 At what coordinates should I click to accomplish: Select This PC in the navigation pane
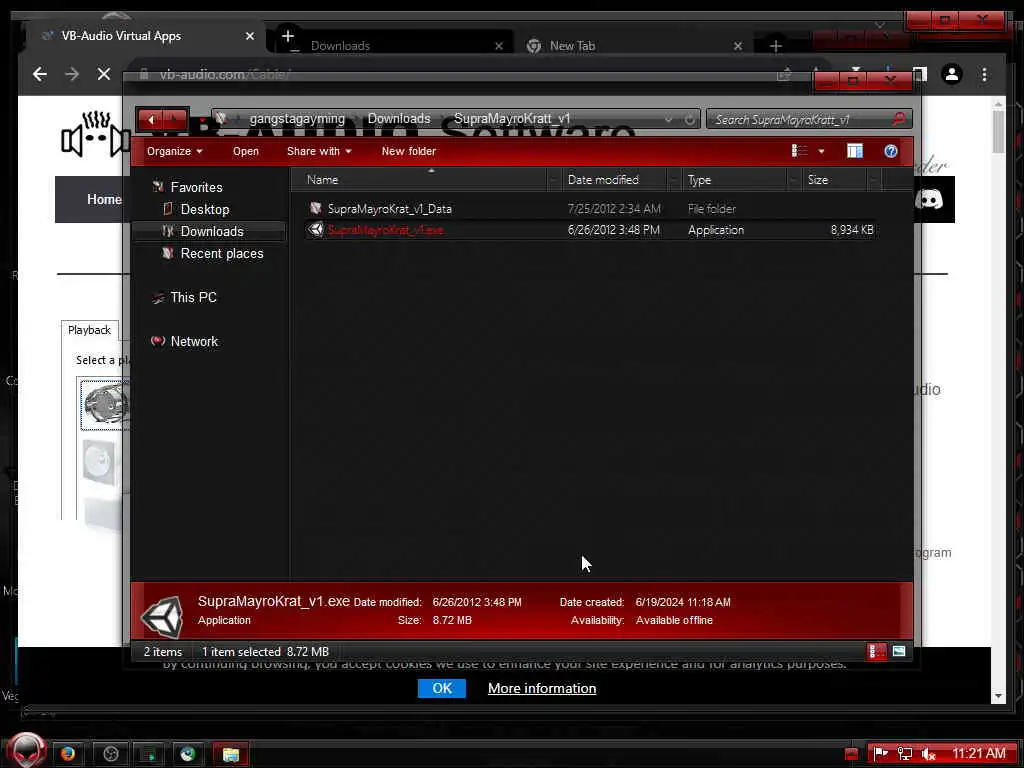point(193,297)
